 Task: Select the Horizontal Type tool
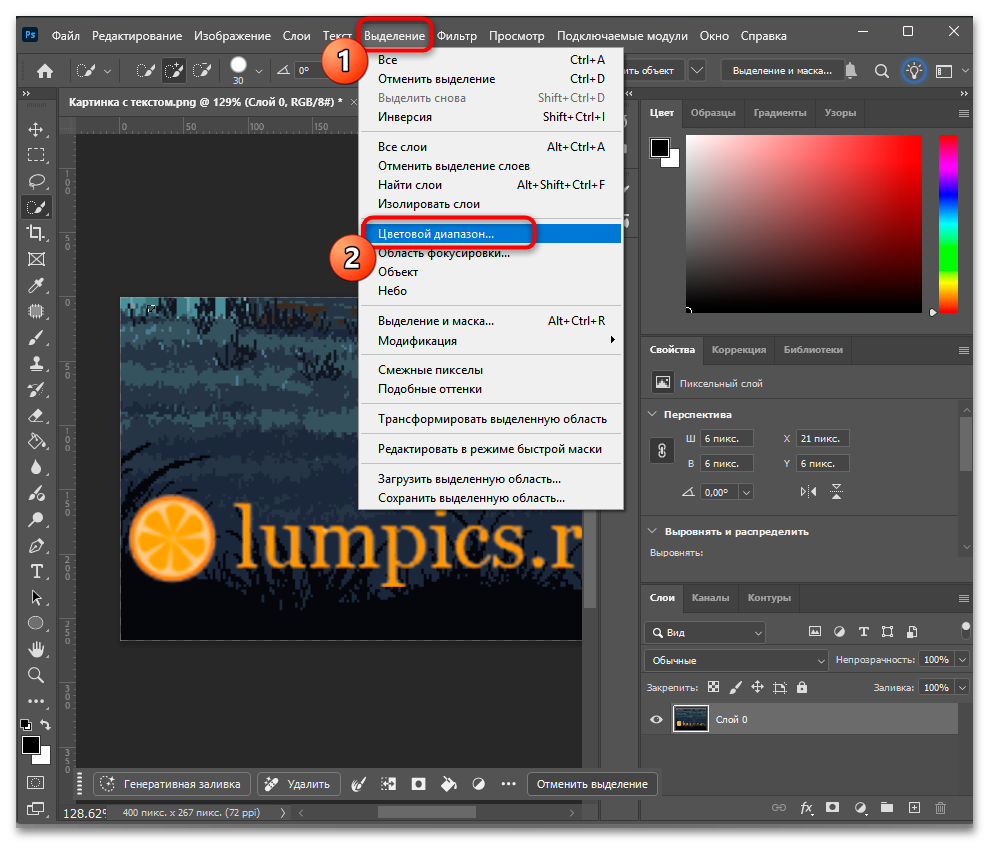click(x=36, y=571)
